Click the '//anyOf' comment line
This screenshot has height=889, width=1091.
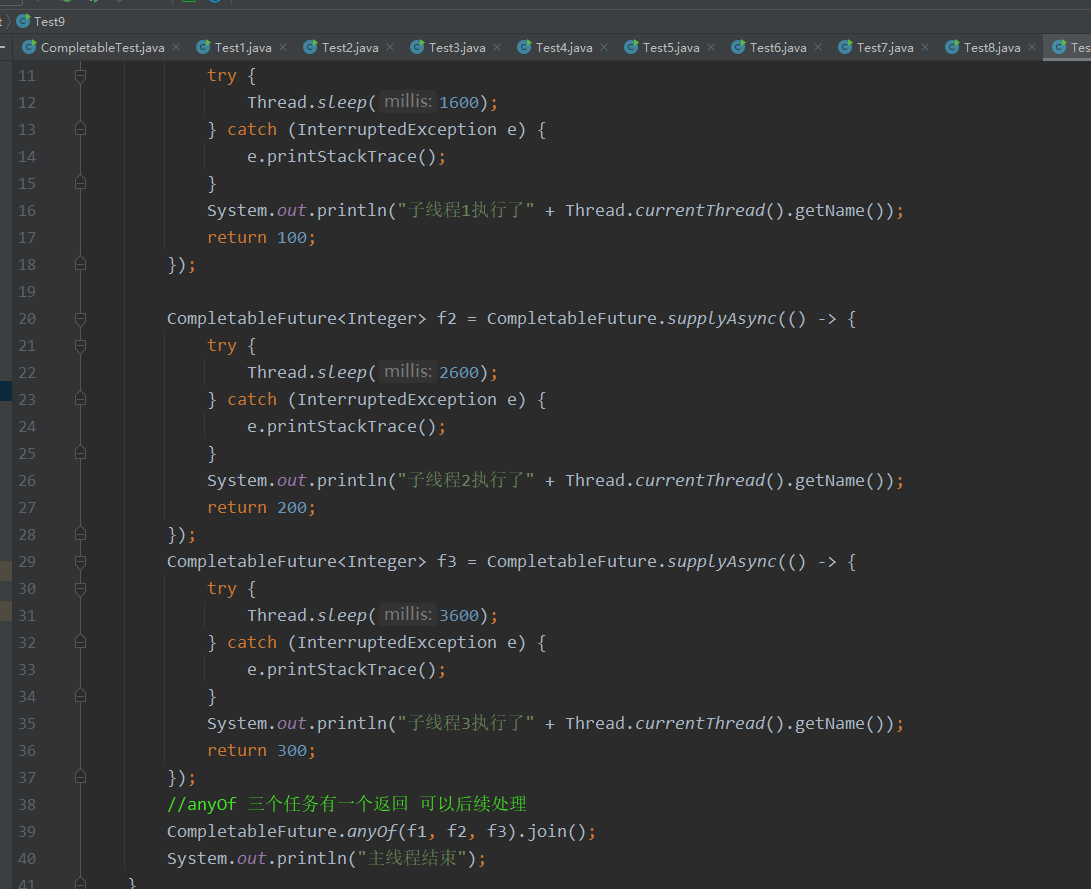pyautogui.click(x=347, y=804)
